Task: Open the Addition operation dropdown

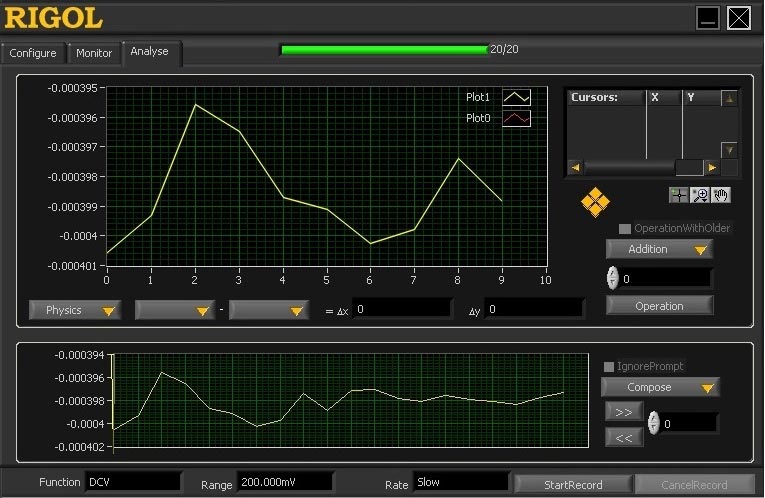Action: coord(659,249)
